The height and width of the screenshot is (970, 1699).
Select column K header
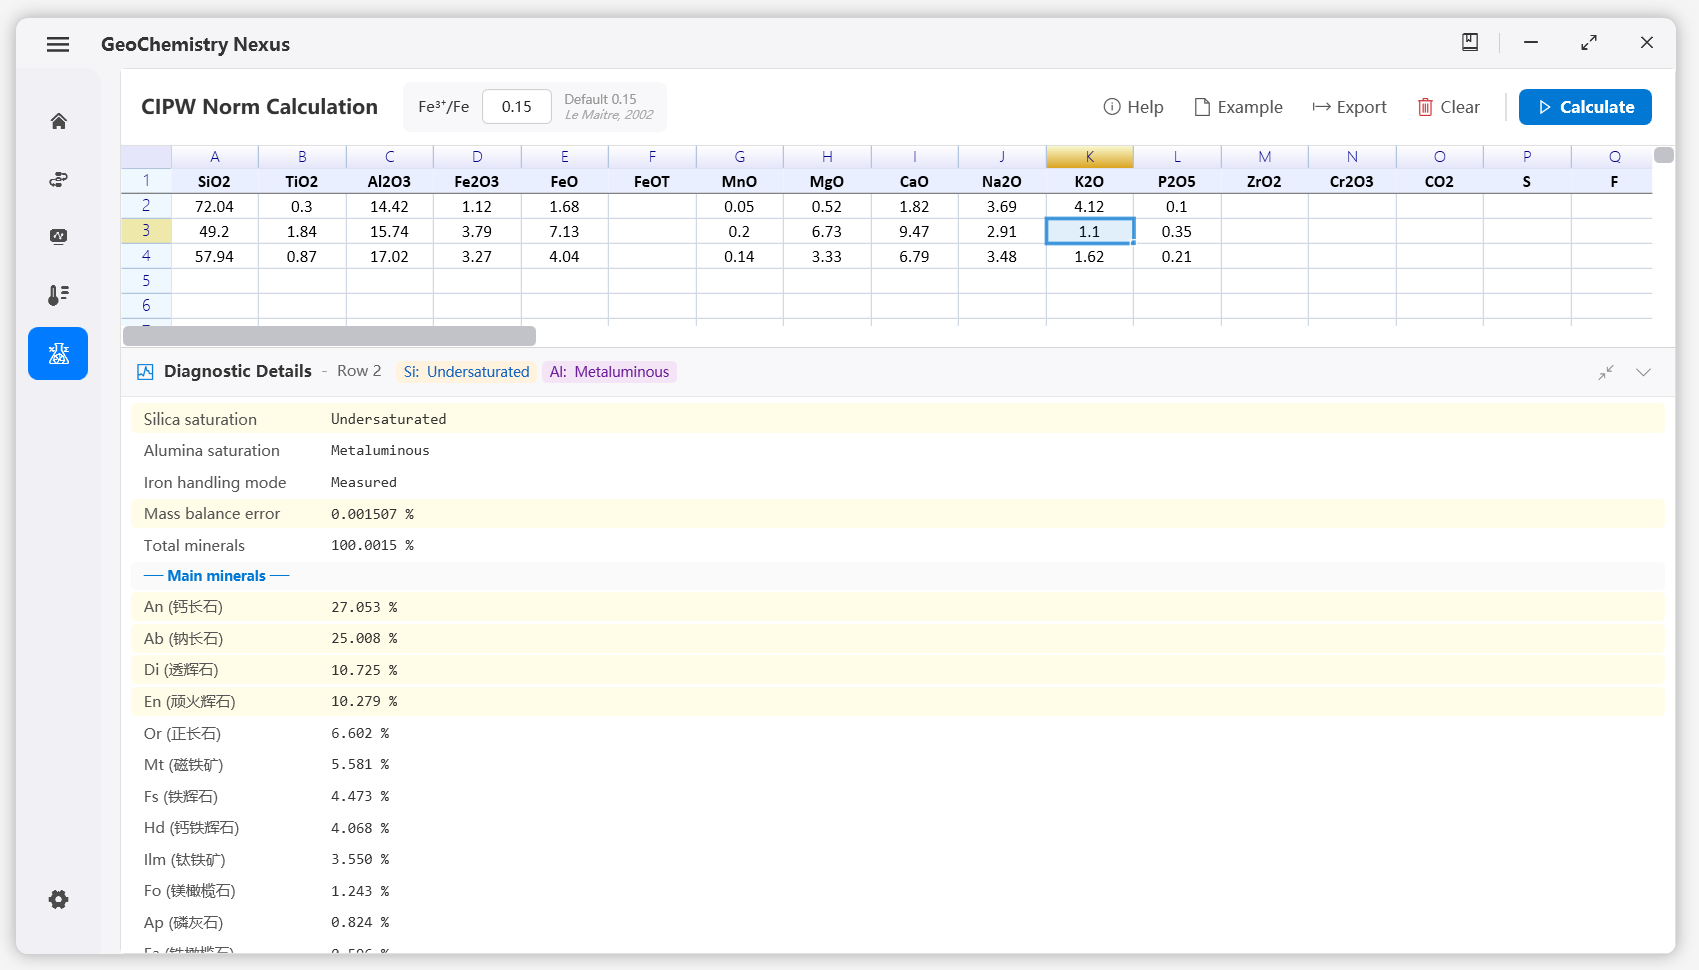tap(1089, 157)
